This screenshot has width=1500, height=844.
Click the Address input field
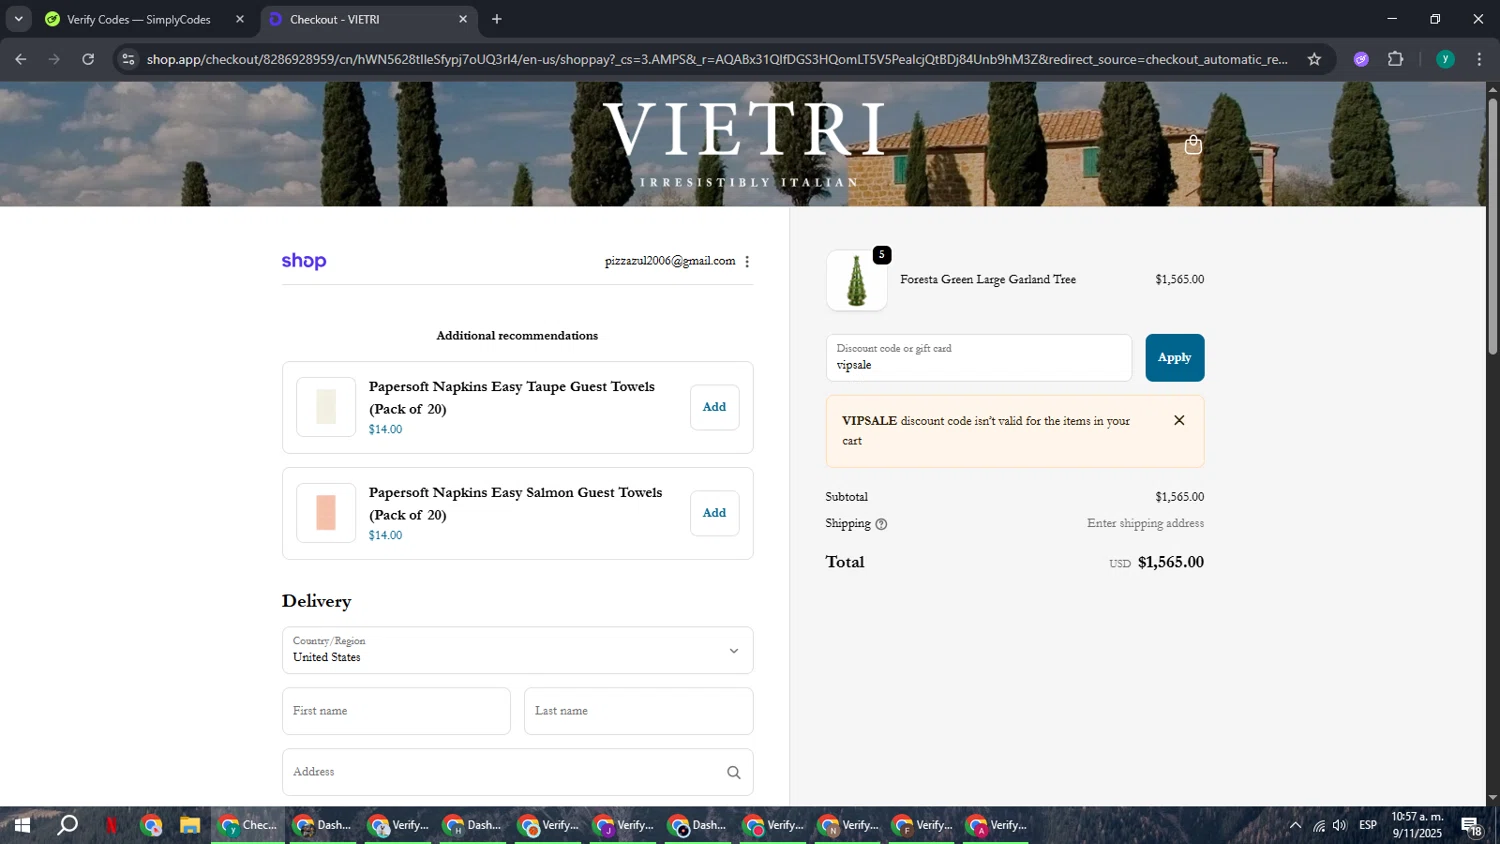click(517, 772)
